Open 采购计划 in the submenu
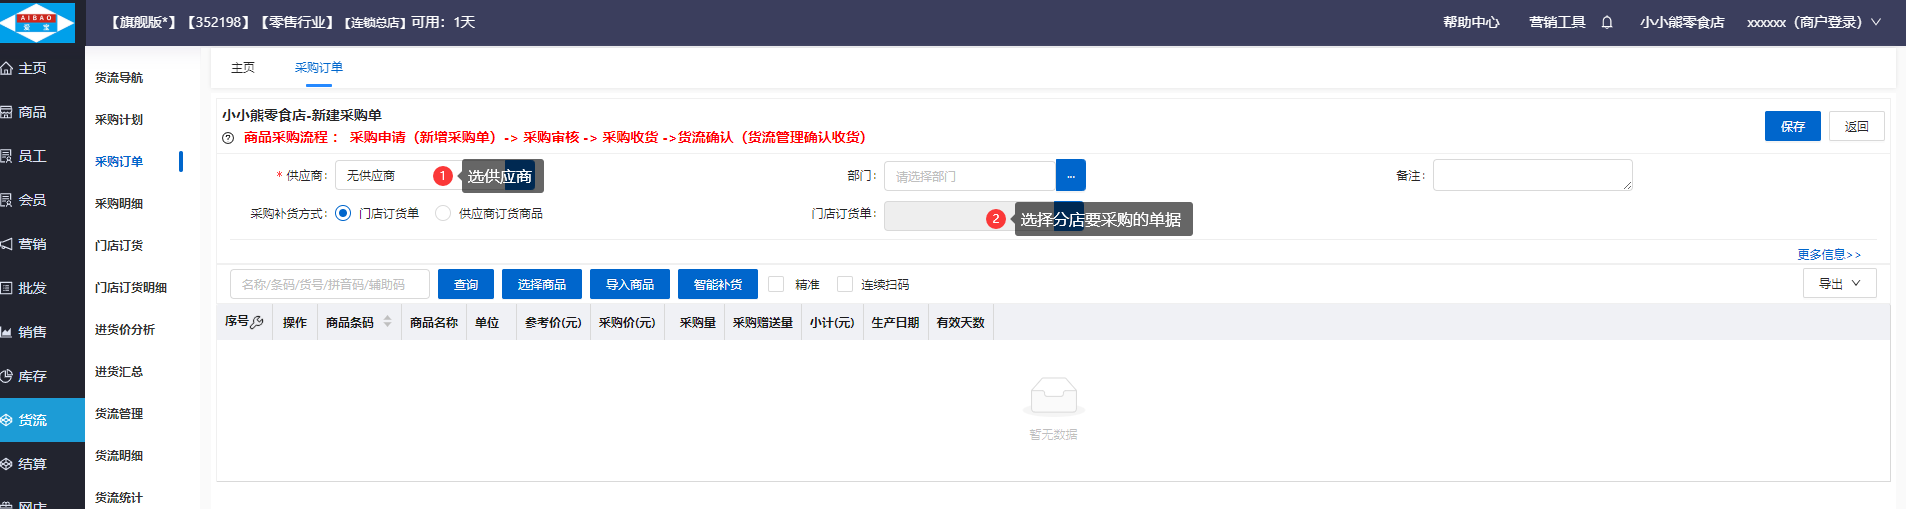1906x509 pixels. pyautogui.click(x=119, y=119)
